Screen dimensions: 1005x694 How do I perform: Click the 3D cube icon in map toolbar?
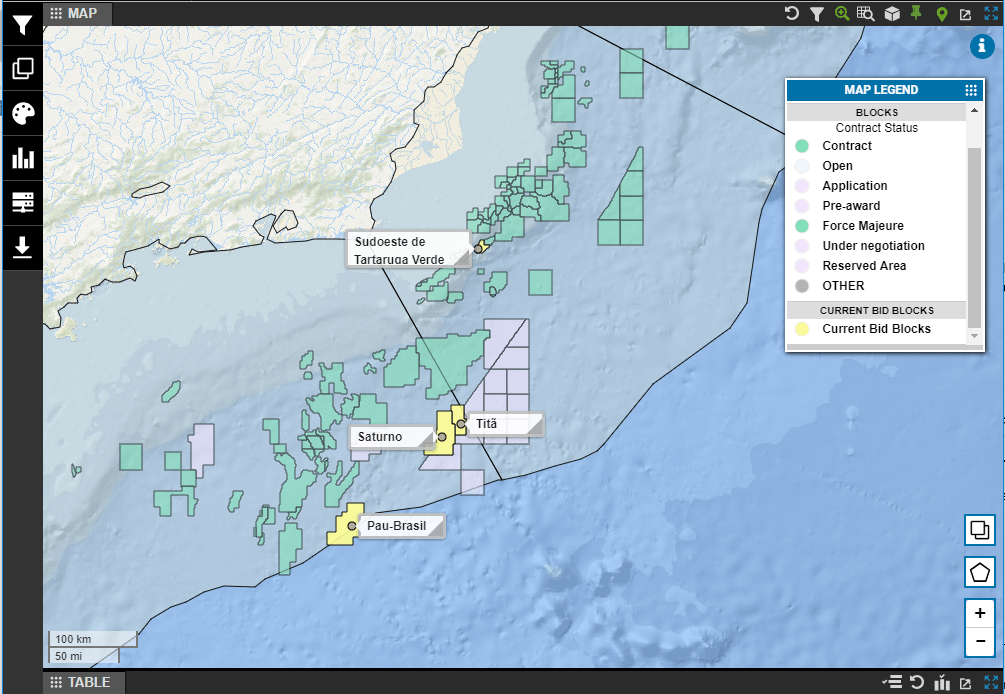coord(892,14)
